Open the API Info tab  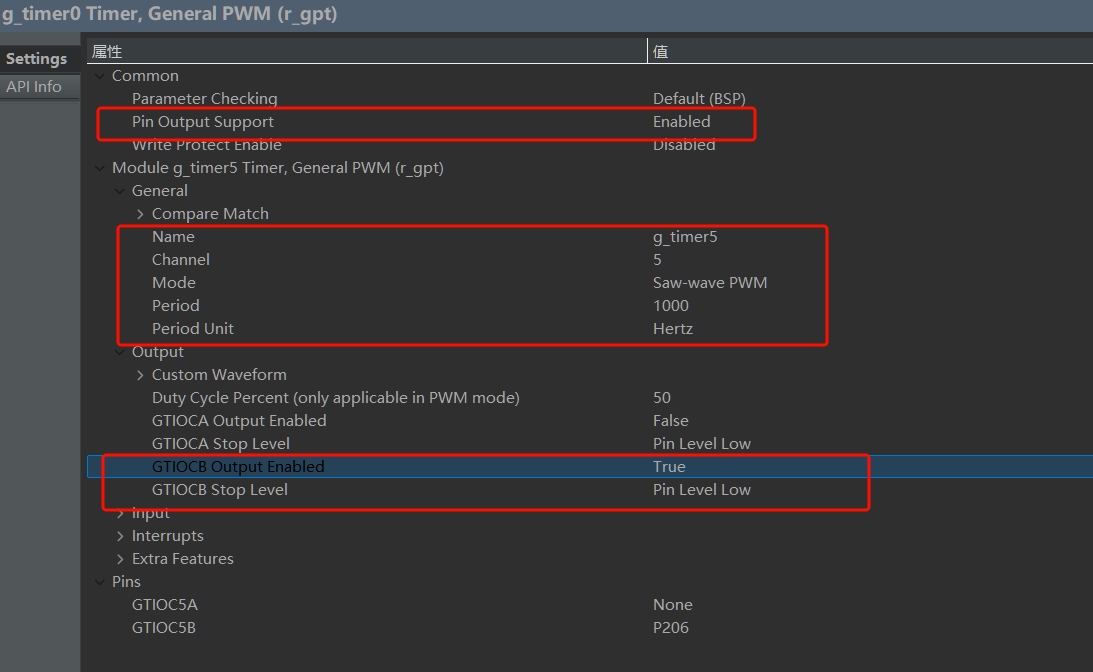[x=34, y=87]
